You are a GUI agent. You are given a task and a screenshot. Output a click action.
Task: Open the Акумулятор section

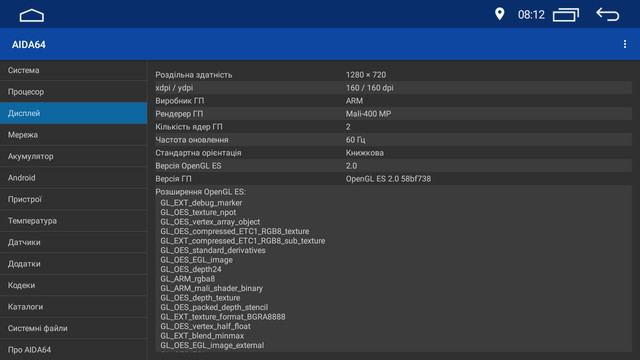[x=73, y=156]
